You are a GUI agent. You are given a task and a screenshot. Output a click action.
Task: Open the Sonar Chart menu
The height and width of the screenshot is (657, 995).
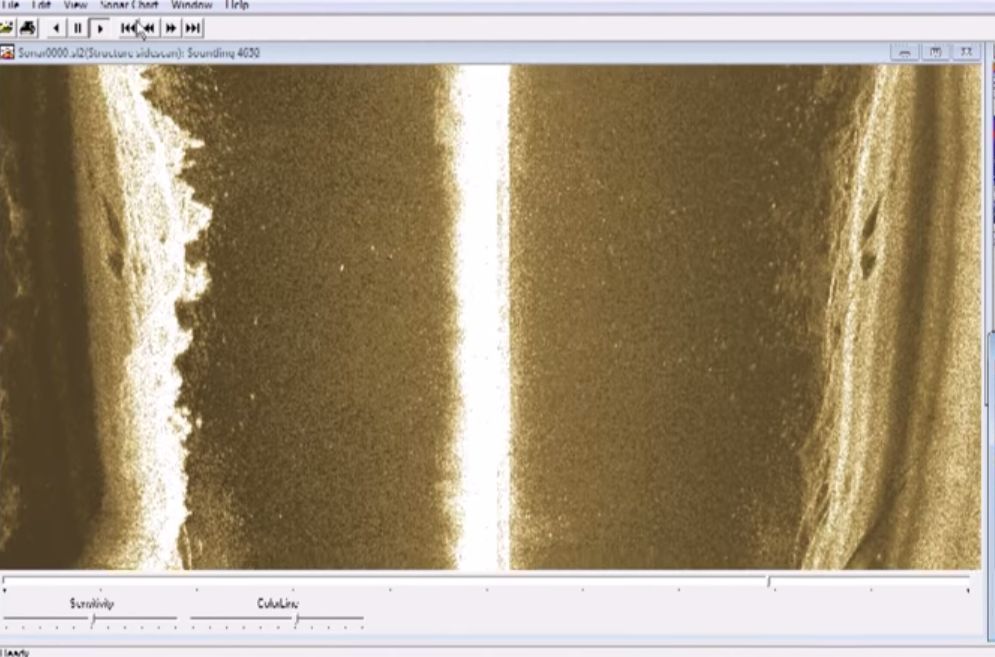[x=129, y=5]
